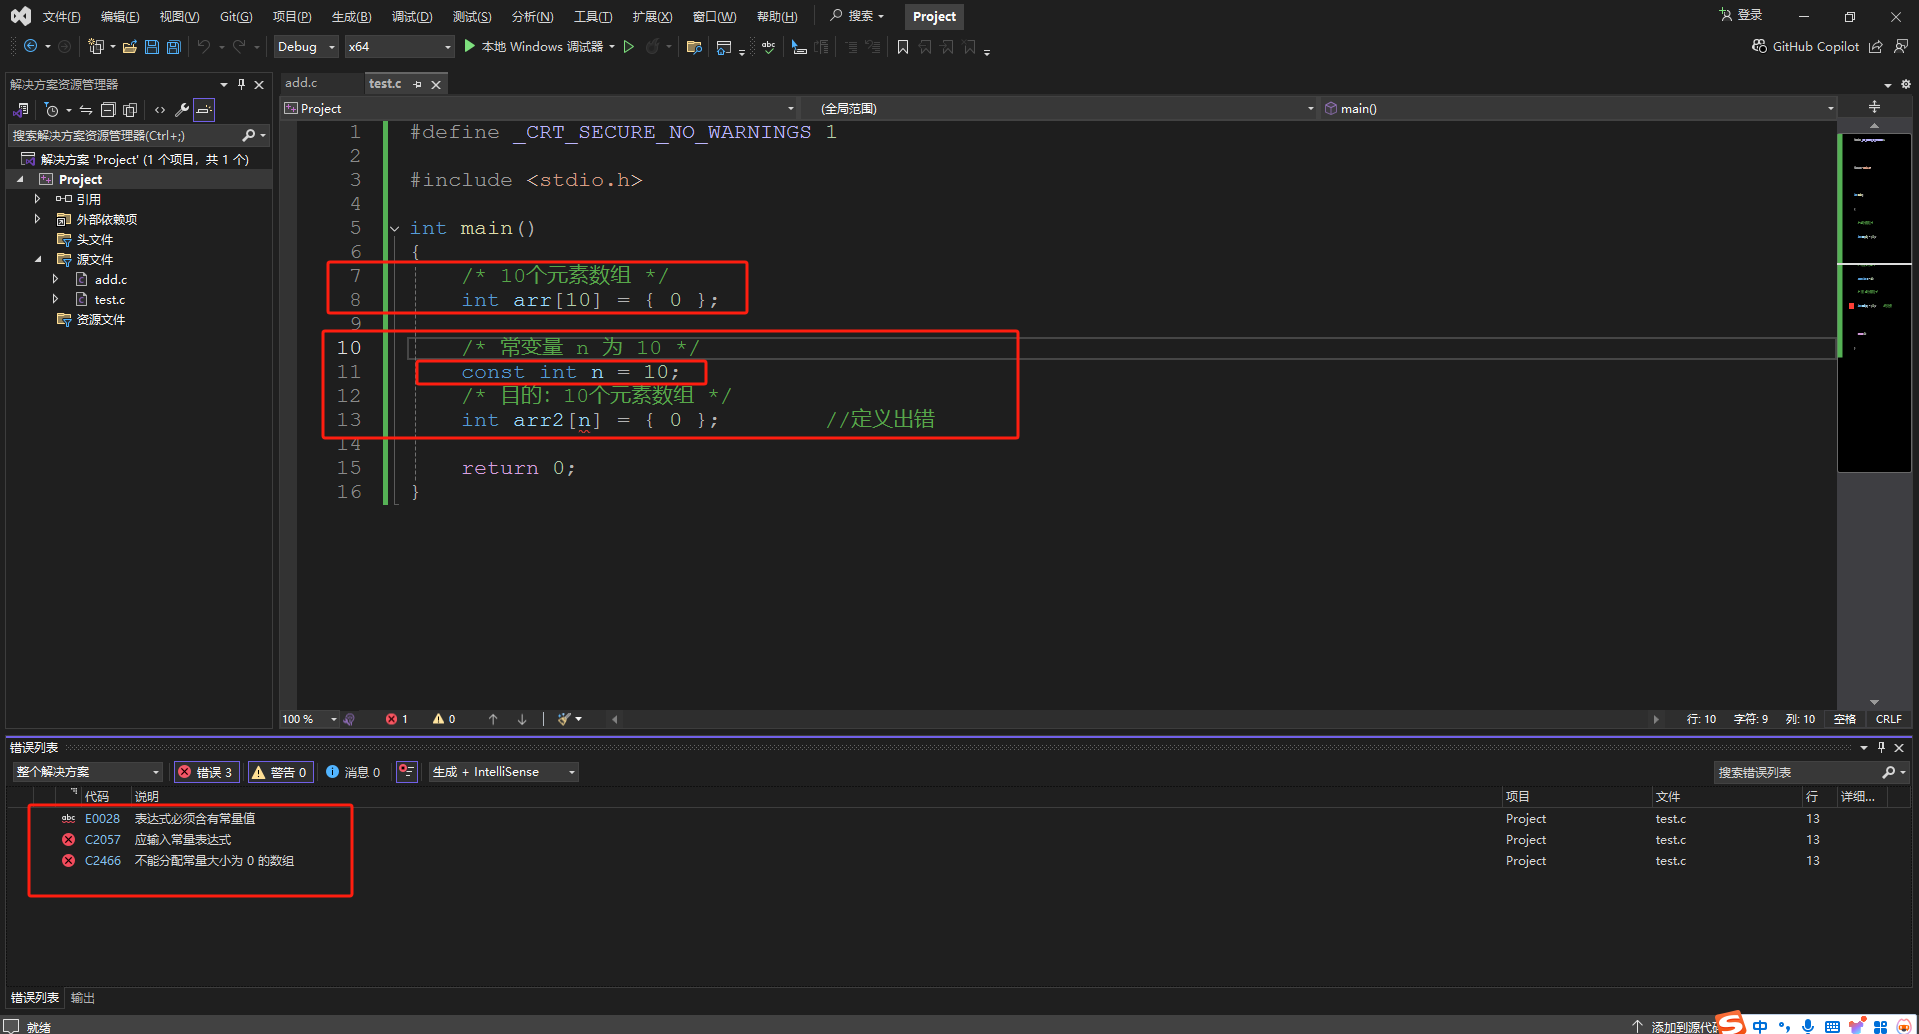Open the 100 % zoom dropdown in editor
Image resolution: width=1919 pixels, height=1034 pixels.
[309, 719]
